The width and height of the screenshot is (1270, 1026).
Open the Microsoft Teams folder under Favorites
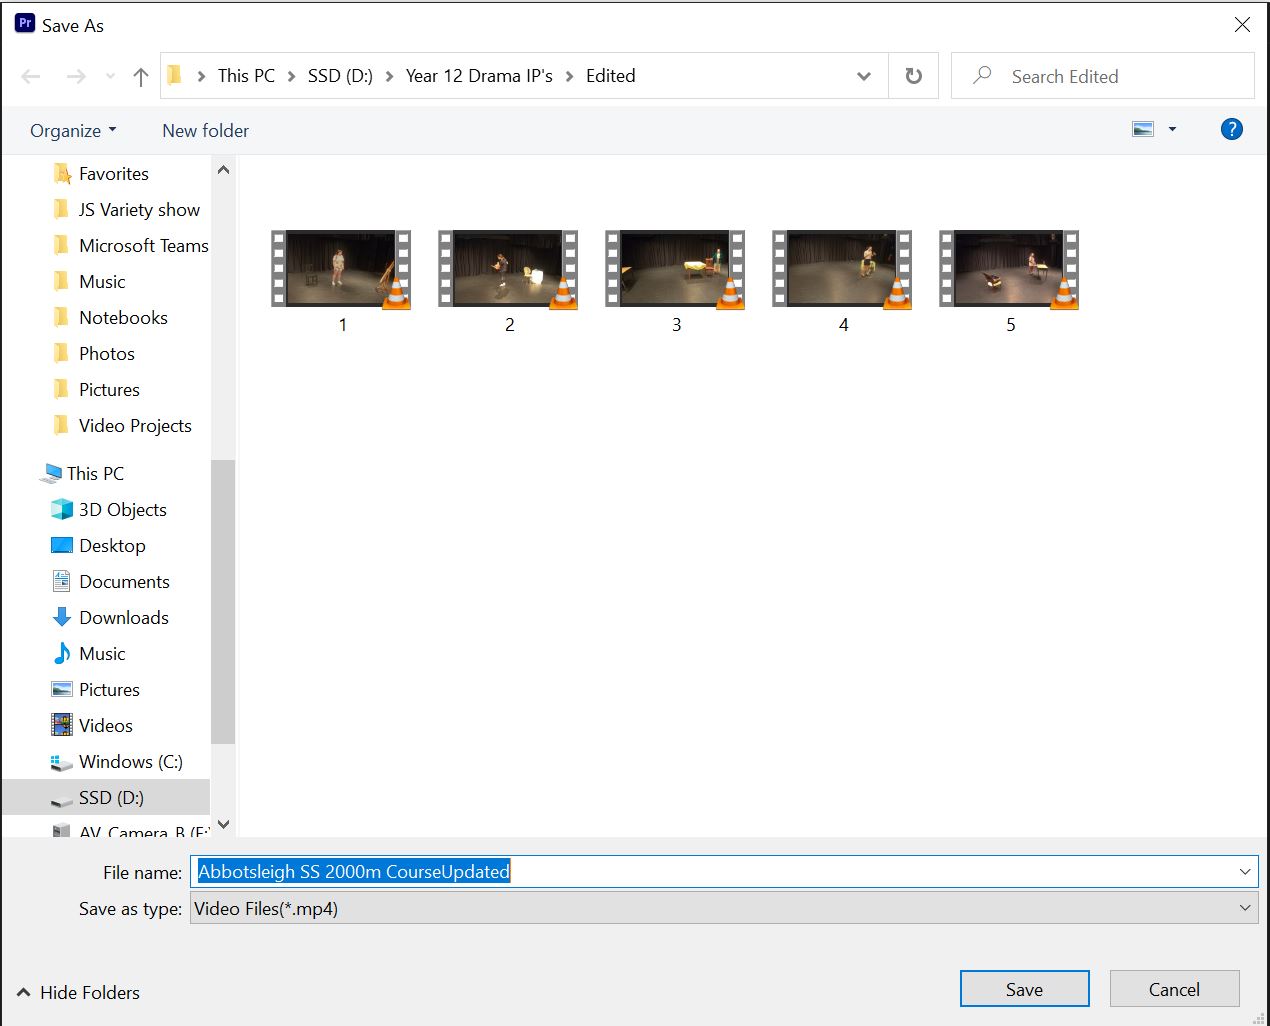(x=143, y=245)
